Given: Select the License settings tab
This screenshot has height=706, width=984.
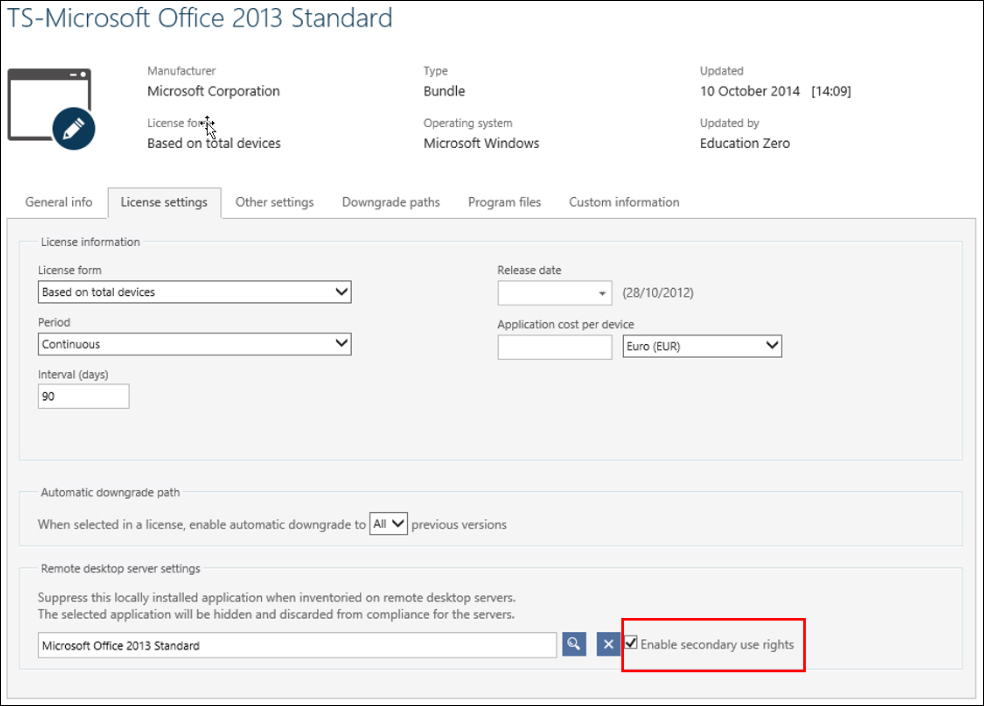Looking at the screenshot, I should tap(164, 202).
